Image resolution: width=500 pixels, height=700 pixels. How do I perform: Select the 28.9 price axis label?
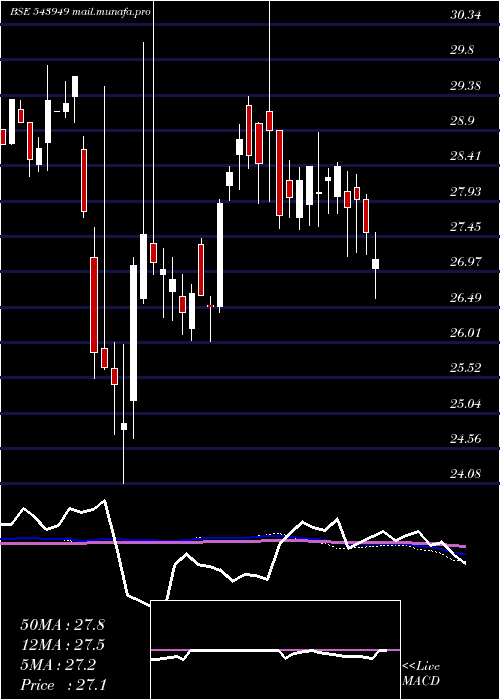pyautogui.click(x=462, y=121)
